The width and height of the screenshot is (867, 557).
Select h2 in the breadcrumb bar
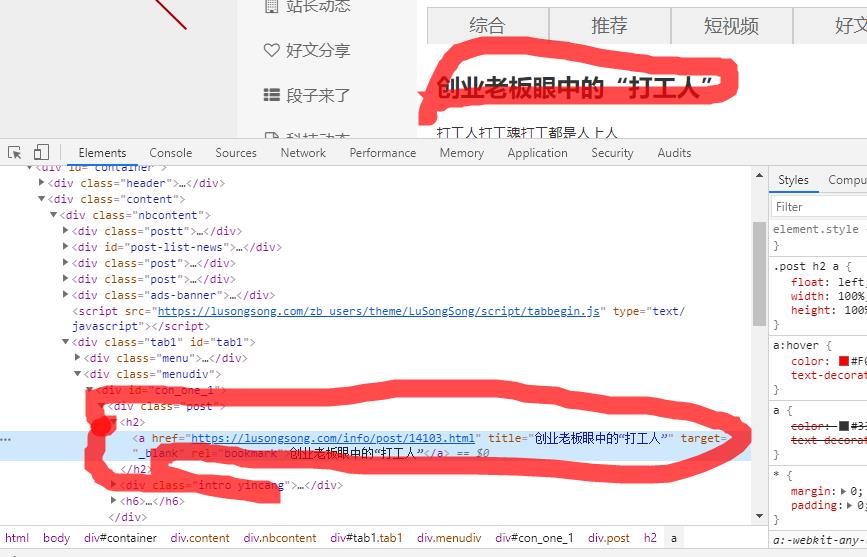tap(650, 538)
